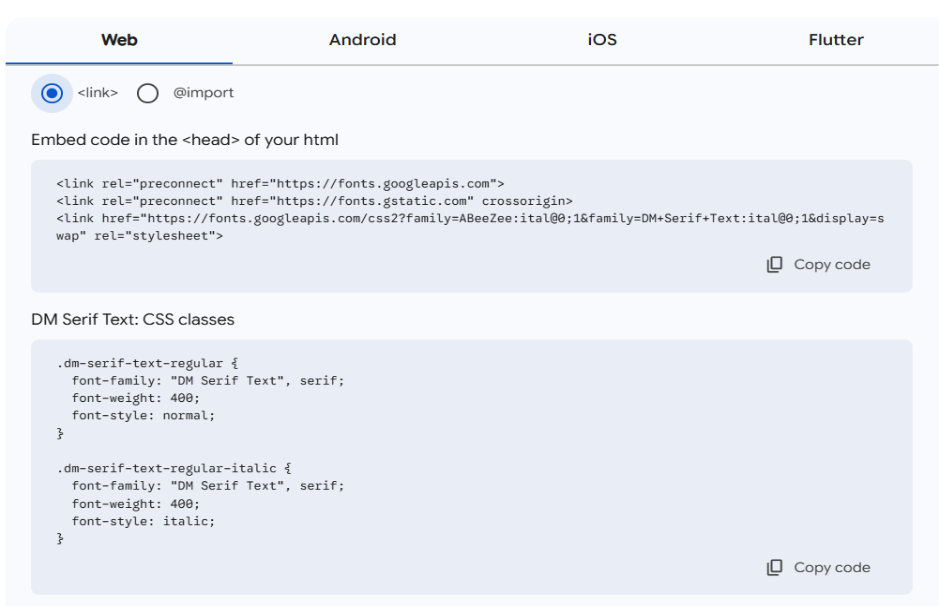This screenshot has width=939, height=606.
Task: Click font-weight: 400 in regular class
Action: (136, 398)
